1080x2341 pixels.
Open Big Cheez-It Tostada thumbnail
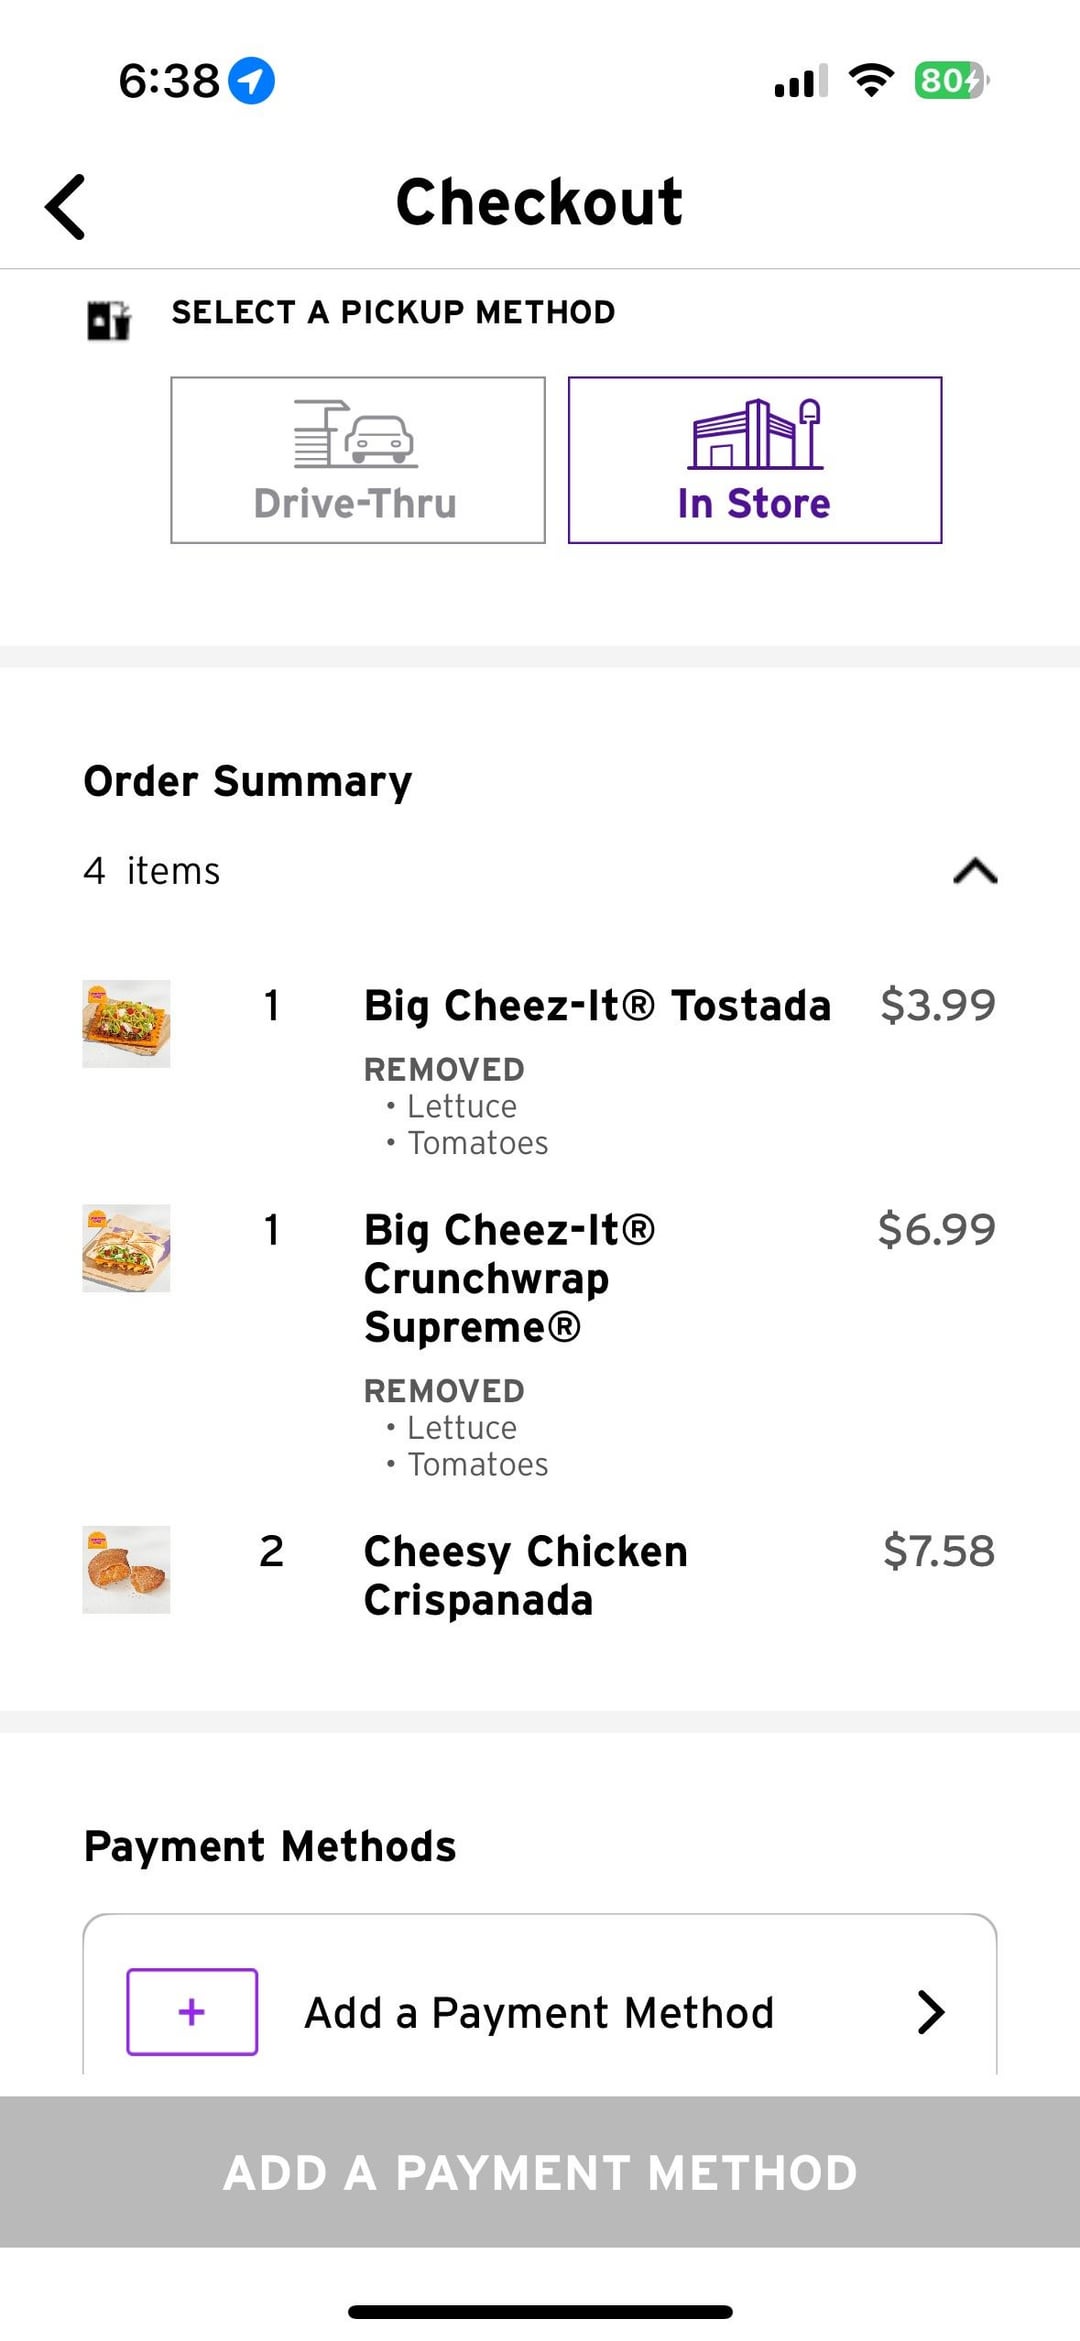tap(126, 1023)
